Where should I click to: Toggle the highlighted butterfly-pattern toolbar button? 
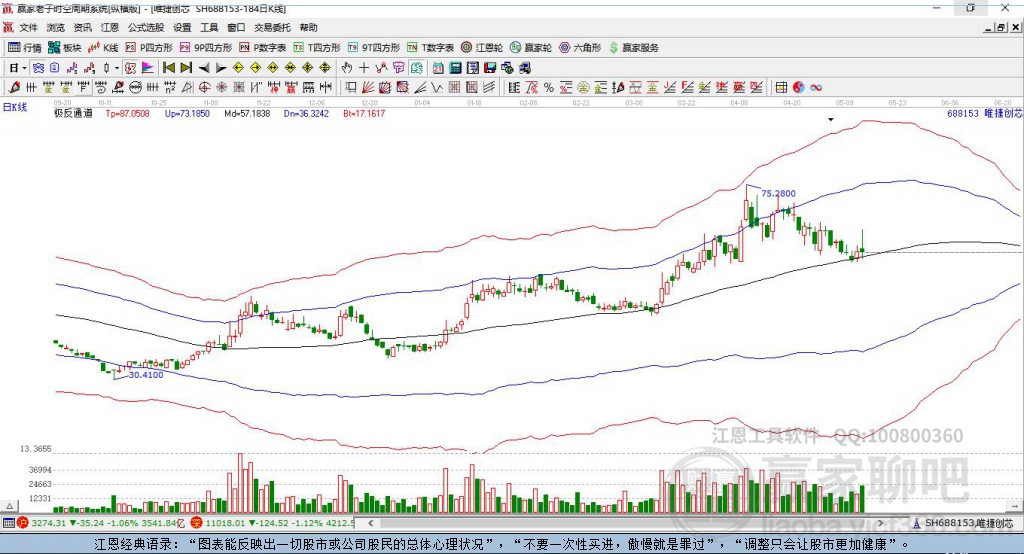pos(39,67)
